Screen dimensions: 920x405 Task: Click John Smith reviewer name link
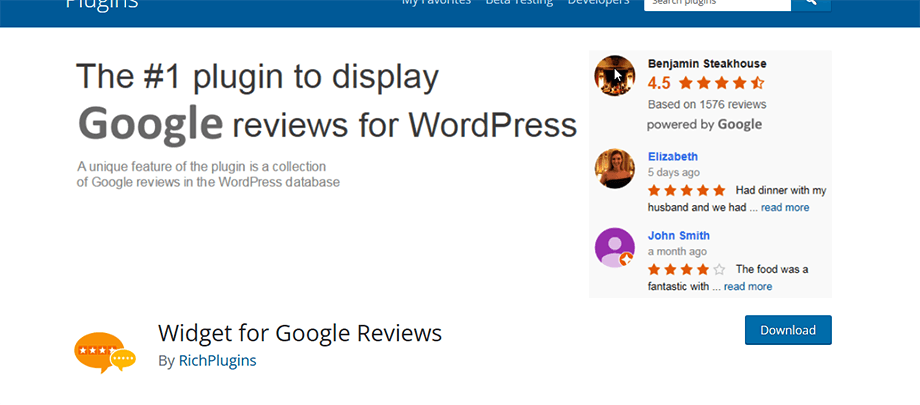pos(679,235)
